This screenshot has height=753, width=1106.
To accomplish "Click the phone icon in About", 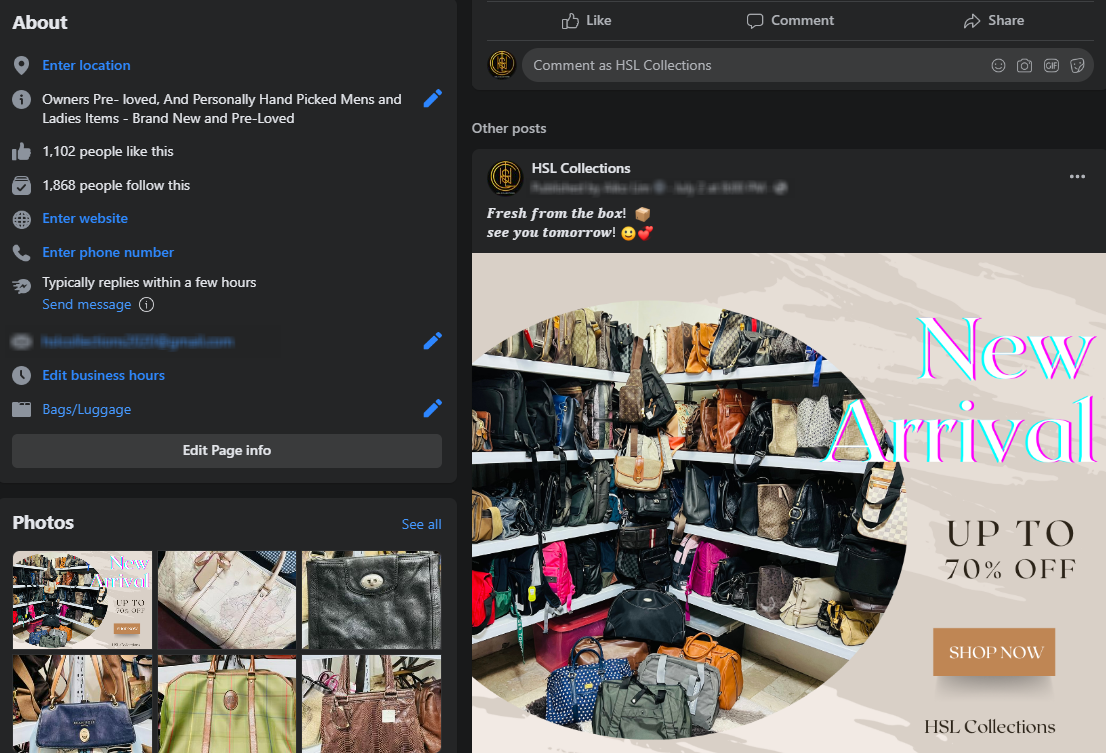I will (x=21, y=252).
